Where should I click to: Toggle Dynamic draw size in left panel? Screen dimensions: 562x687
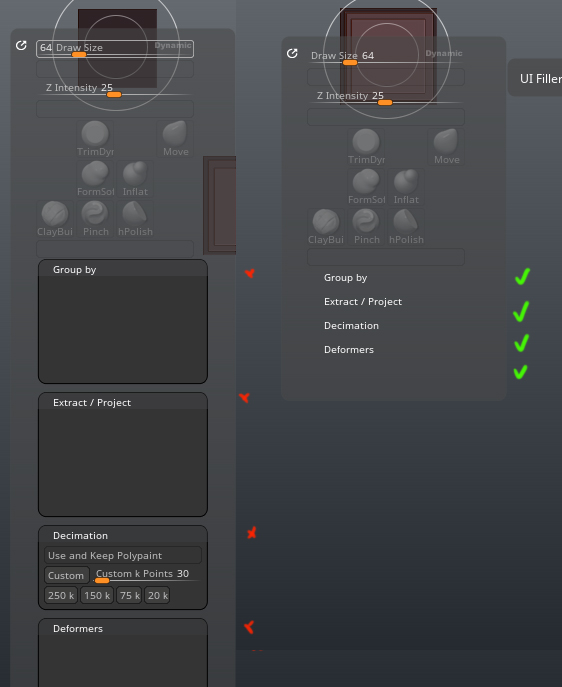tap(173, 46)
